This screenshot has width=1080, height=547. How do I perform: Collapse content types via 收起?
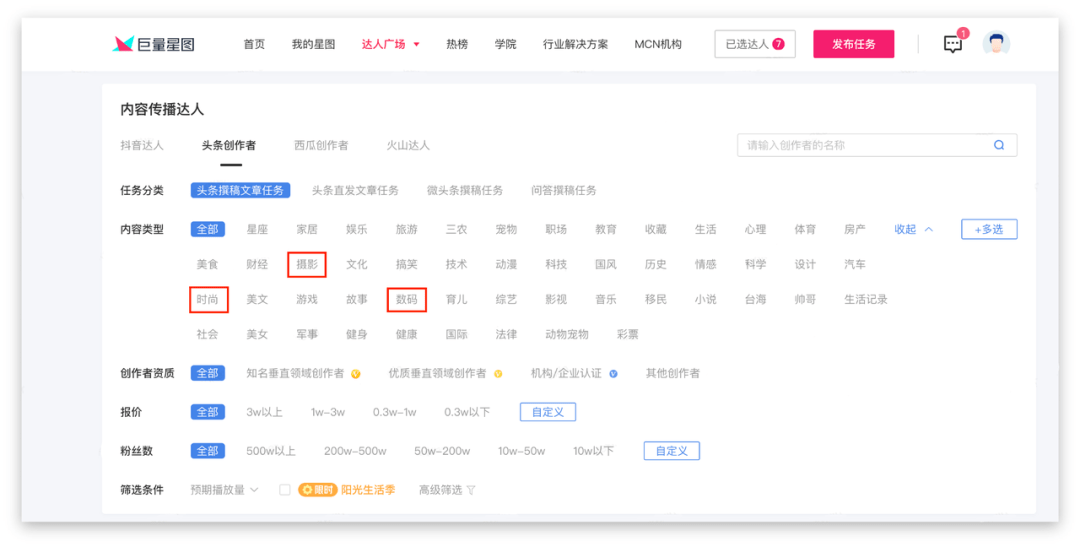tap(913, 229)
